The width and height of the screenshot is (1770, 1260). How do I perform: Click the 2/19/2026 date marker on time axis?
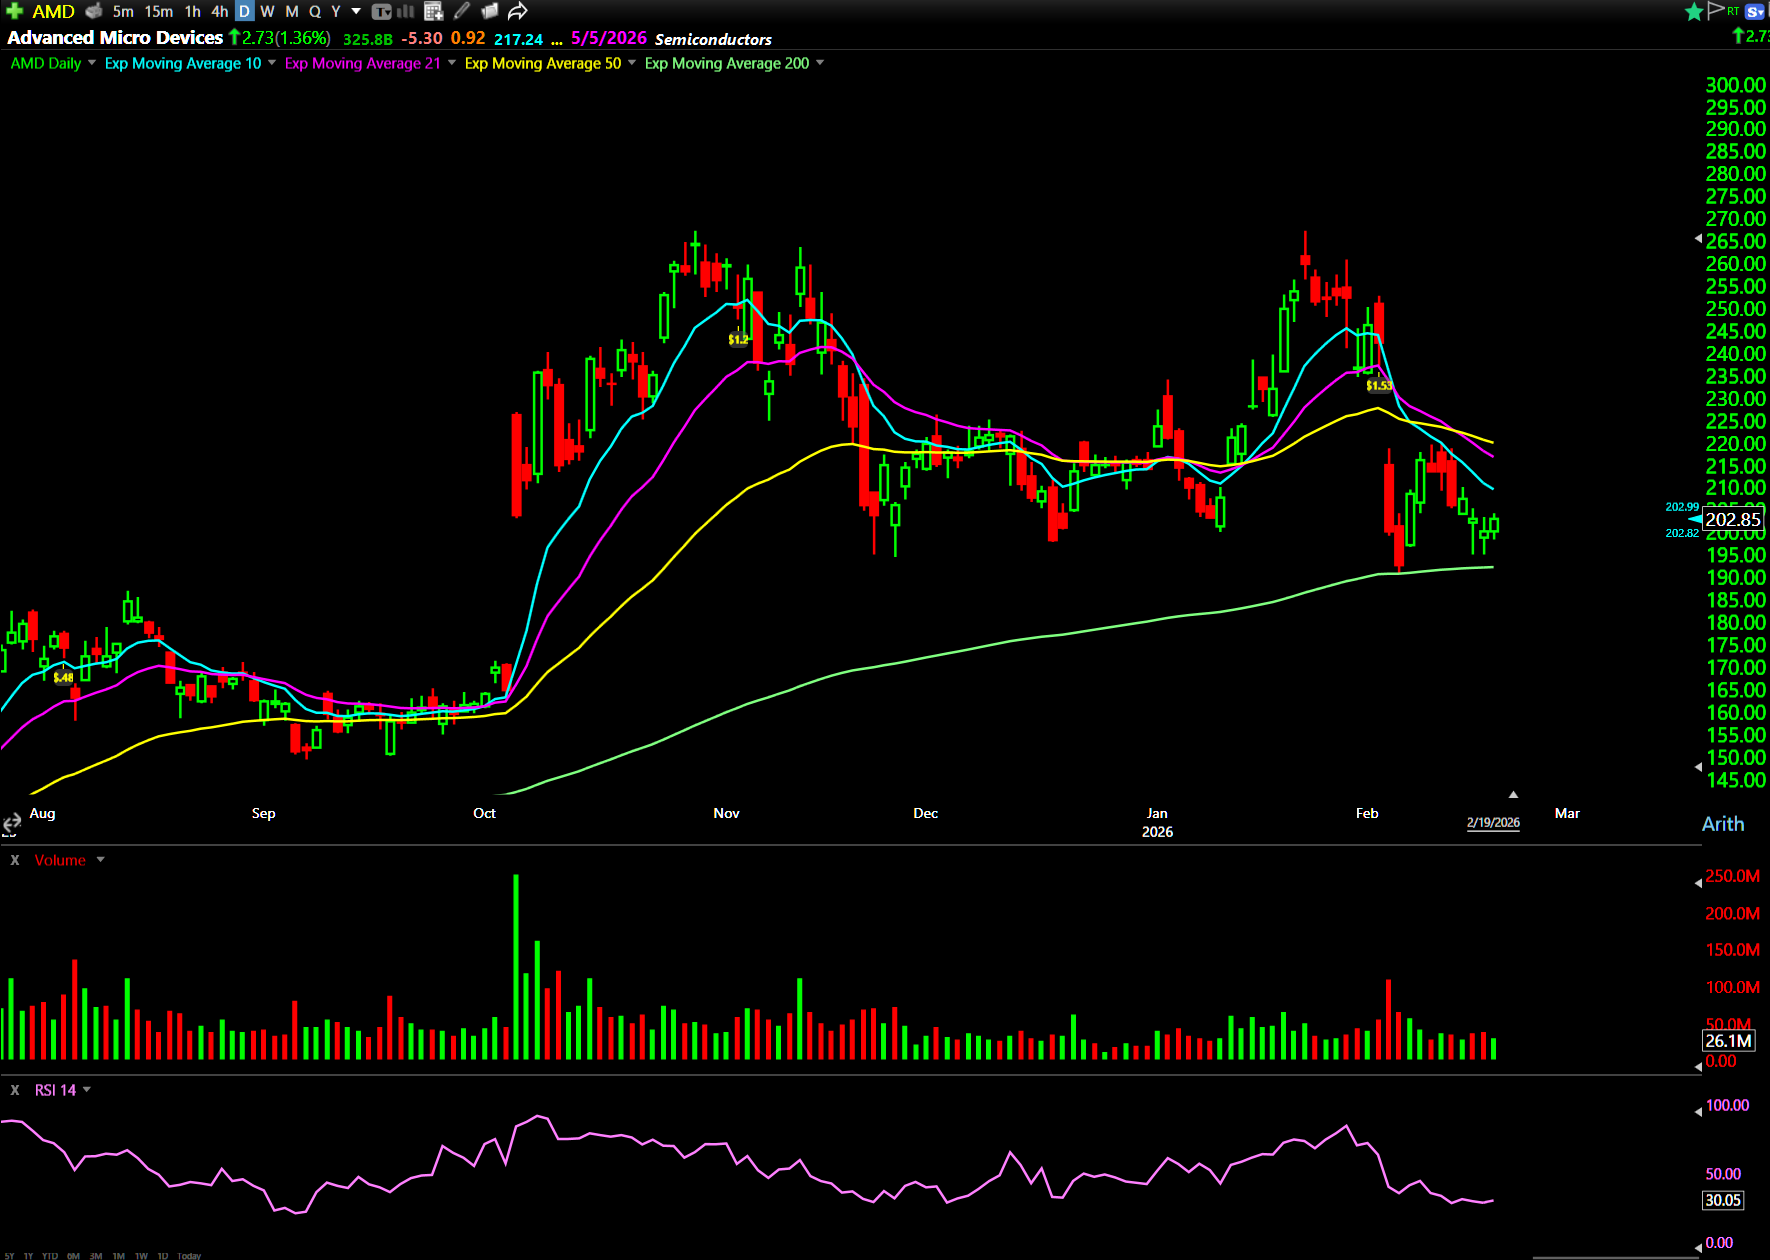pos(1492,822)
